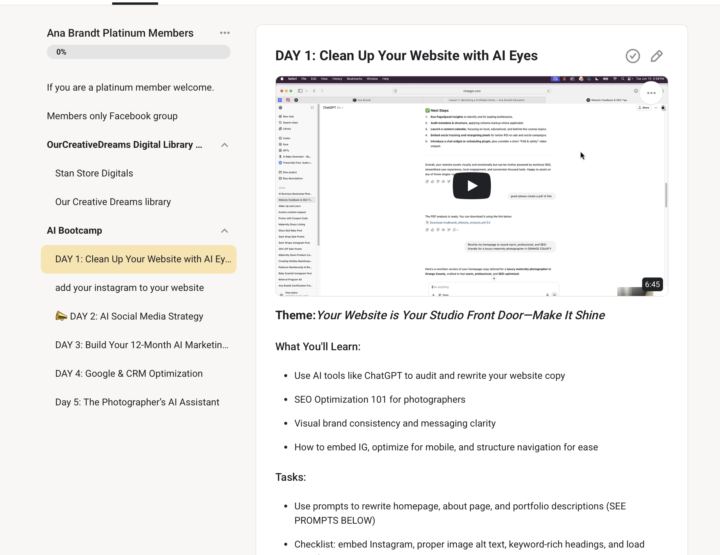Open the Members only Facebook group link
The image size is (720, 555).
point(112,116)
